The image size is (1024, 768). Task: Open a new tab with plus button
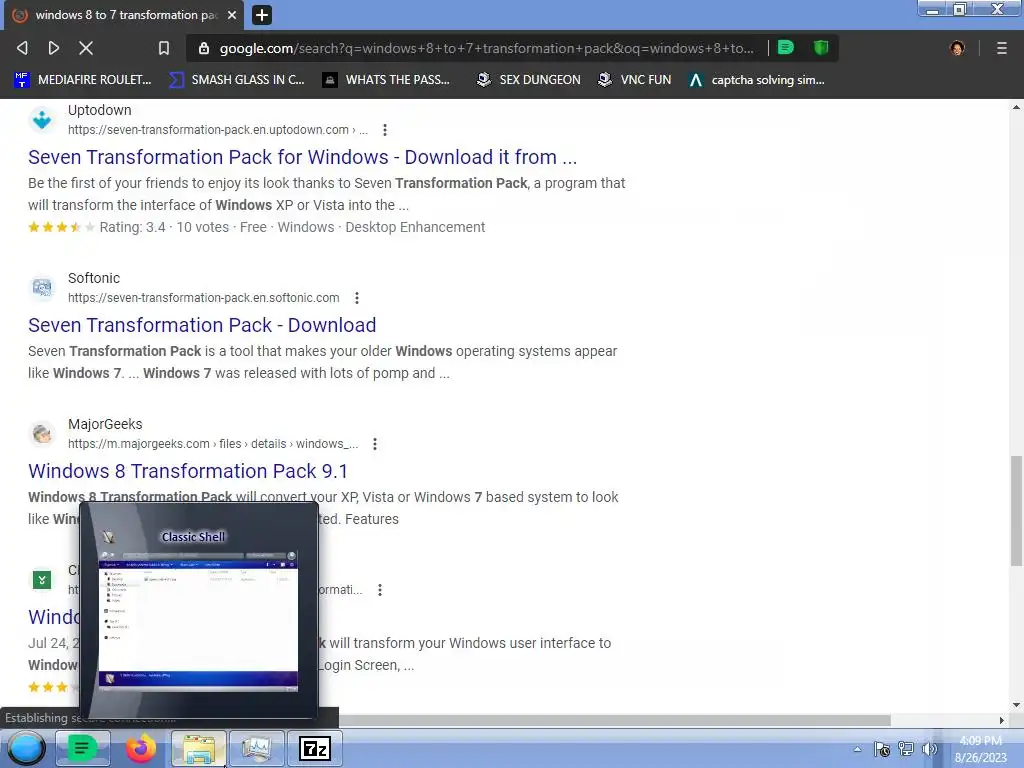click(261, 15)
